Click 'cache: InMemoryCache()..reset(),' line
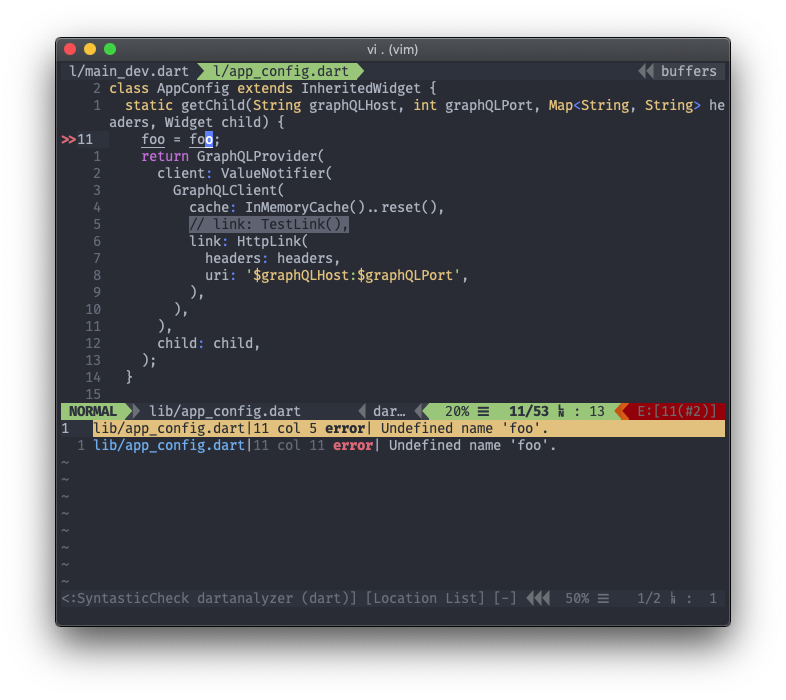786x700 pixels. coord(316,207)
